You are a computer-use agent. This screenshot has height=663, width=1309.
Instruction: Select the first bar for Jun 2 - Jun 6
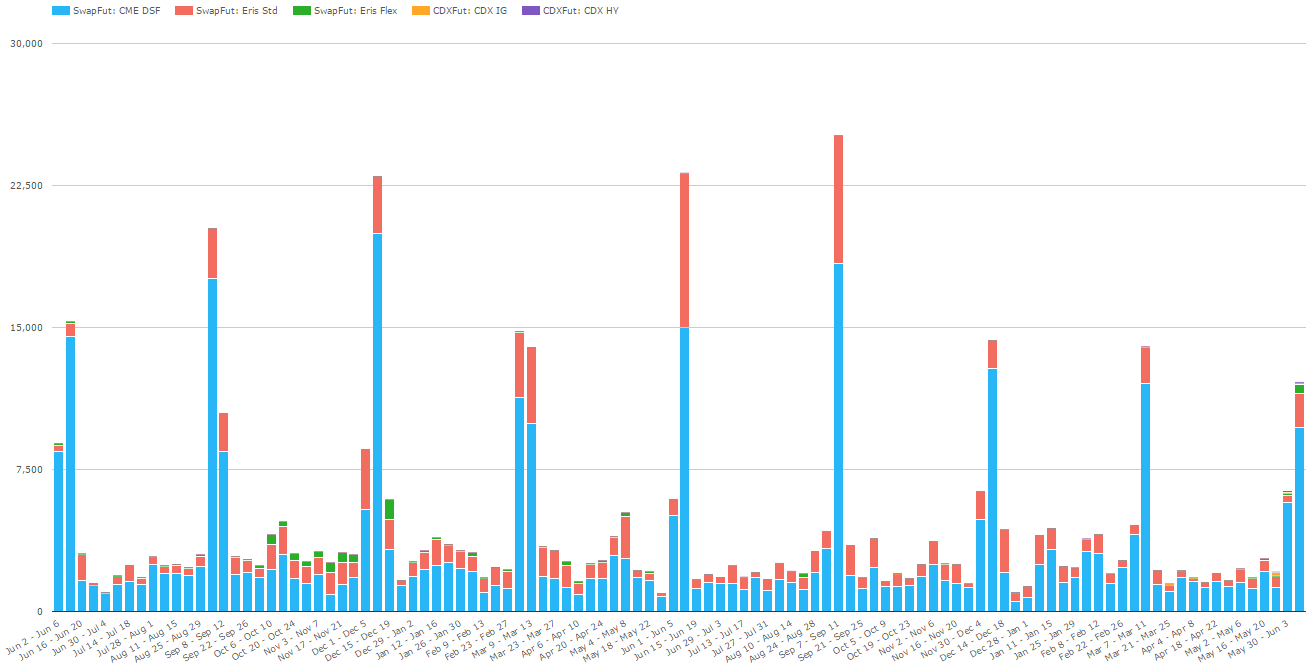coord(59,527)
